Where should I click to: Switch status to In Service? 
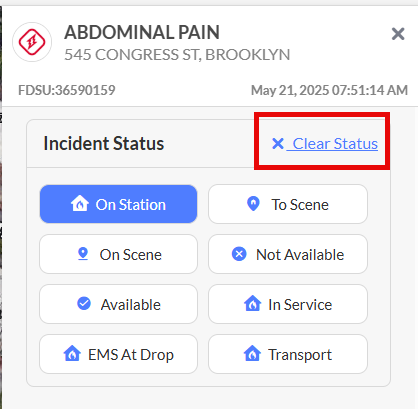[x=288, y=304]
